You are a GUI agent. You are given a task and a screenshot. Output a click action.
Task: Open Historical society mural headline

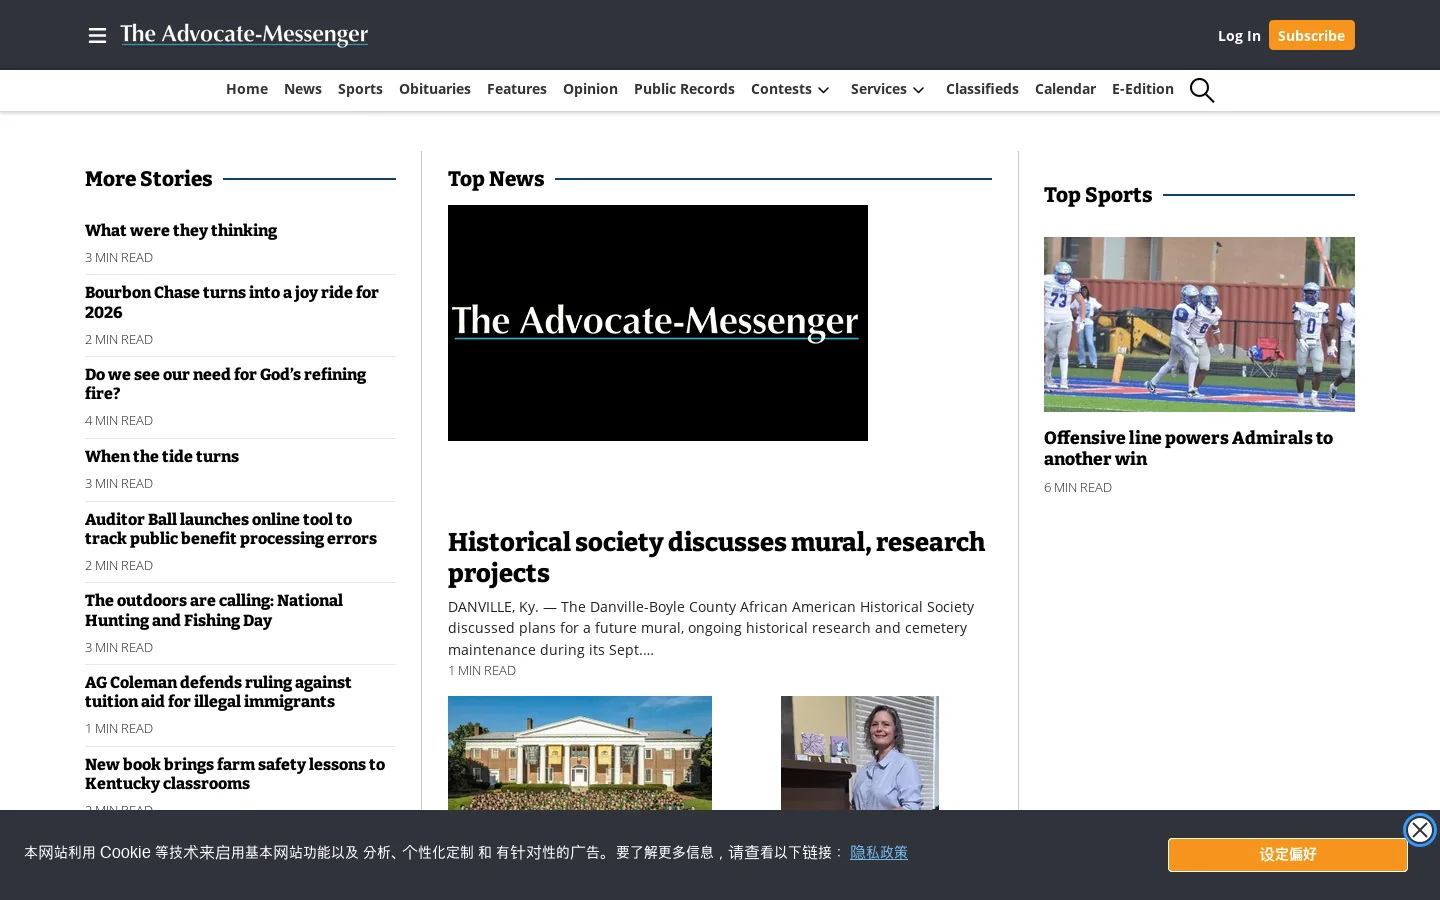(716, 557)
